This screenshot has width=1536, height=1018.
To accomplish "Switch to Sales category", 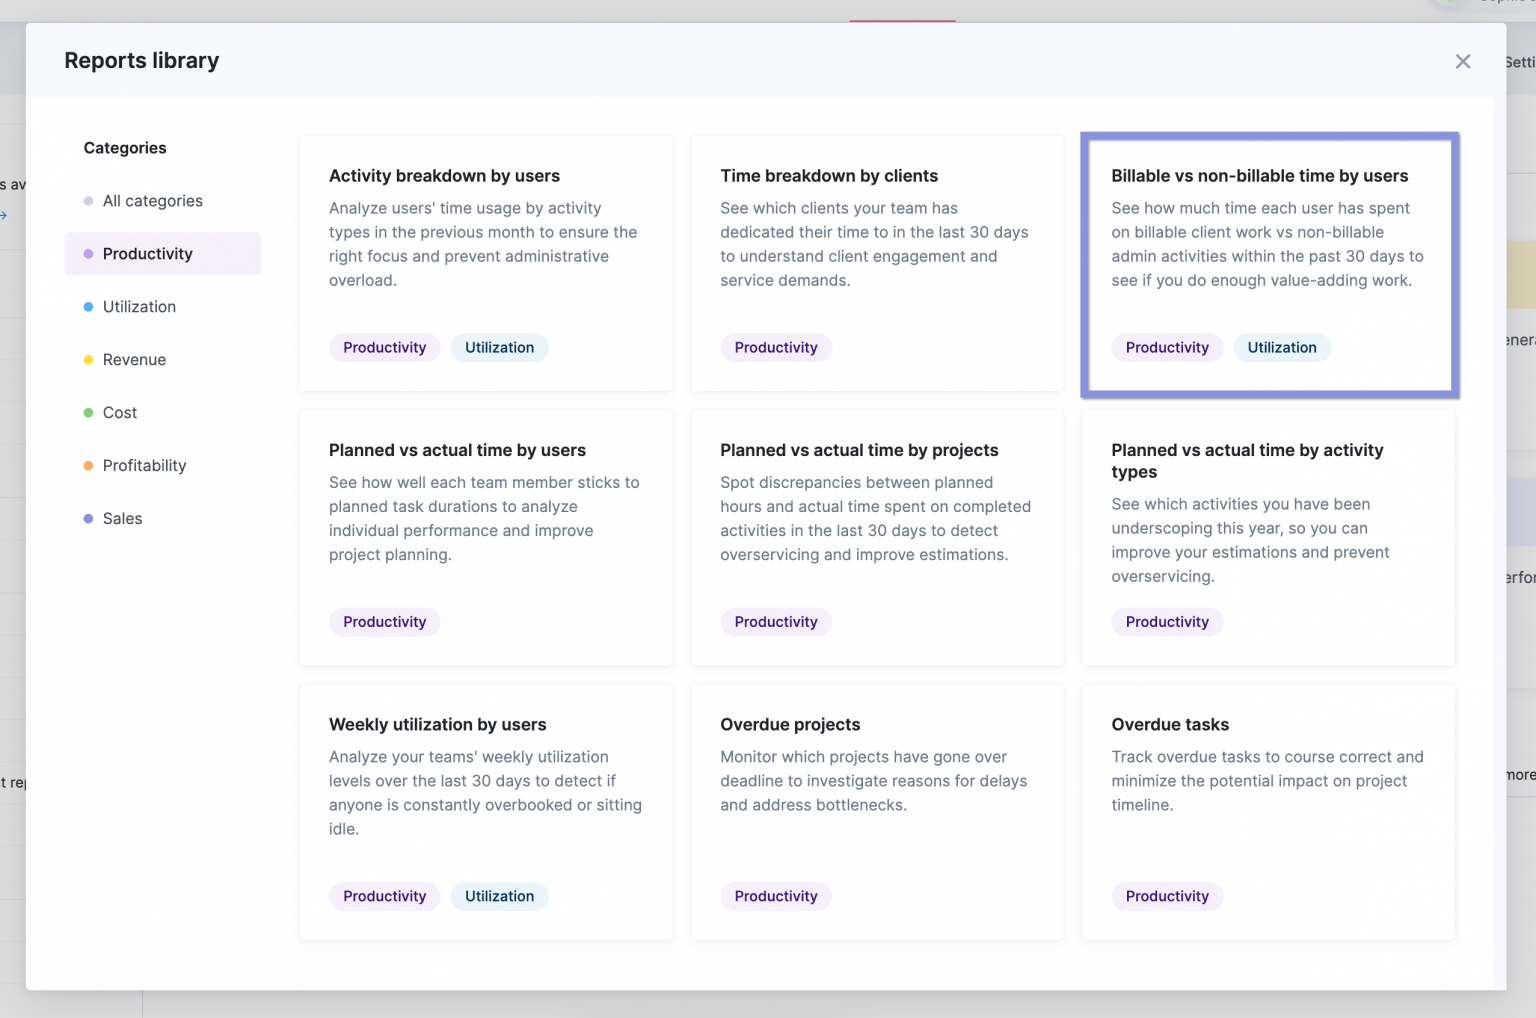I will click(x=122, y=519).
